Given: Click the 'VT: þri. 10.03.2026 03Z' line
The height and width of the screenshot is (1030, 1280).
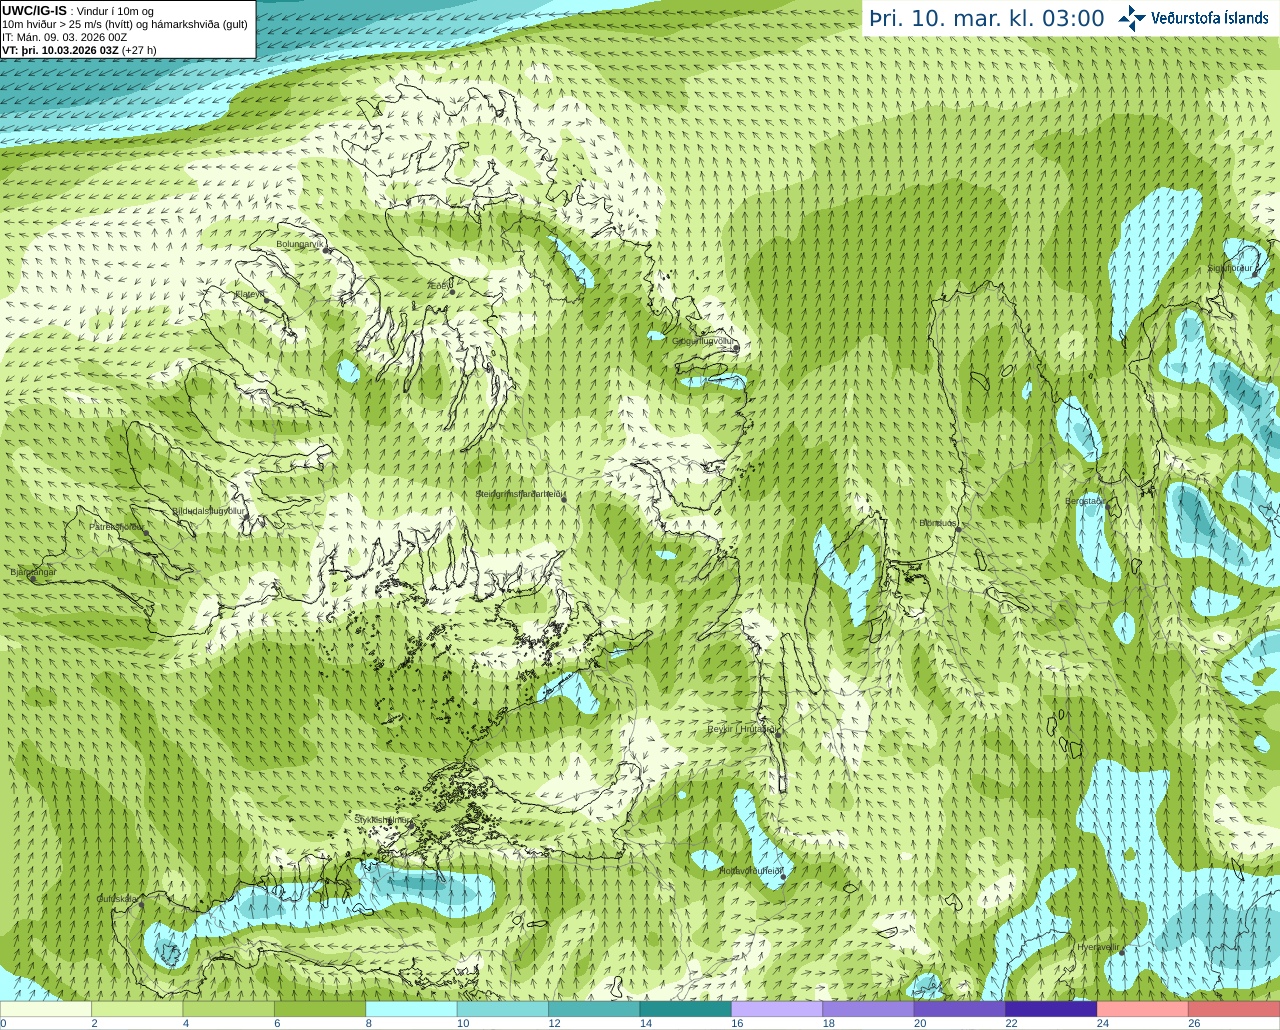Looking at the screenshot, I should [79, 49].
